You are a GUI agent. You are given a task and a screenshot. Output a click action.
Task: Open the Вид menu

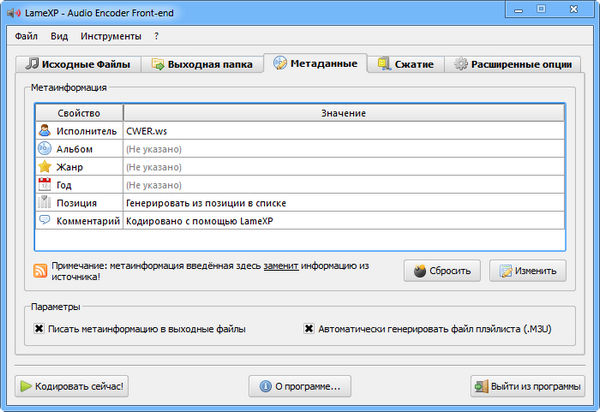[59, 36]
